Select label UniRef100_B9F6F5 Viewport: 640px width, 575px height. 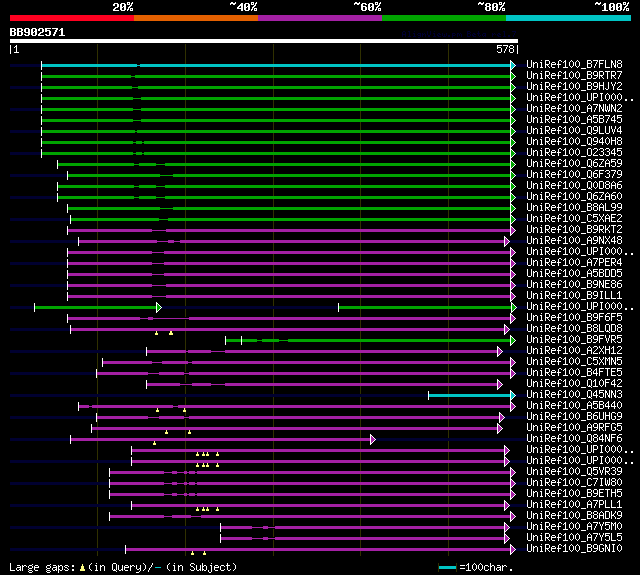574,317
